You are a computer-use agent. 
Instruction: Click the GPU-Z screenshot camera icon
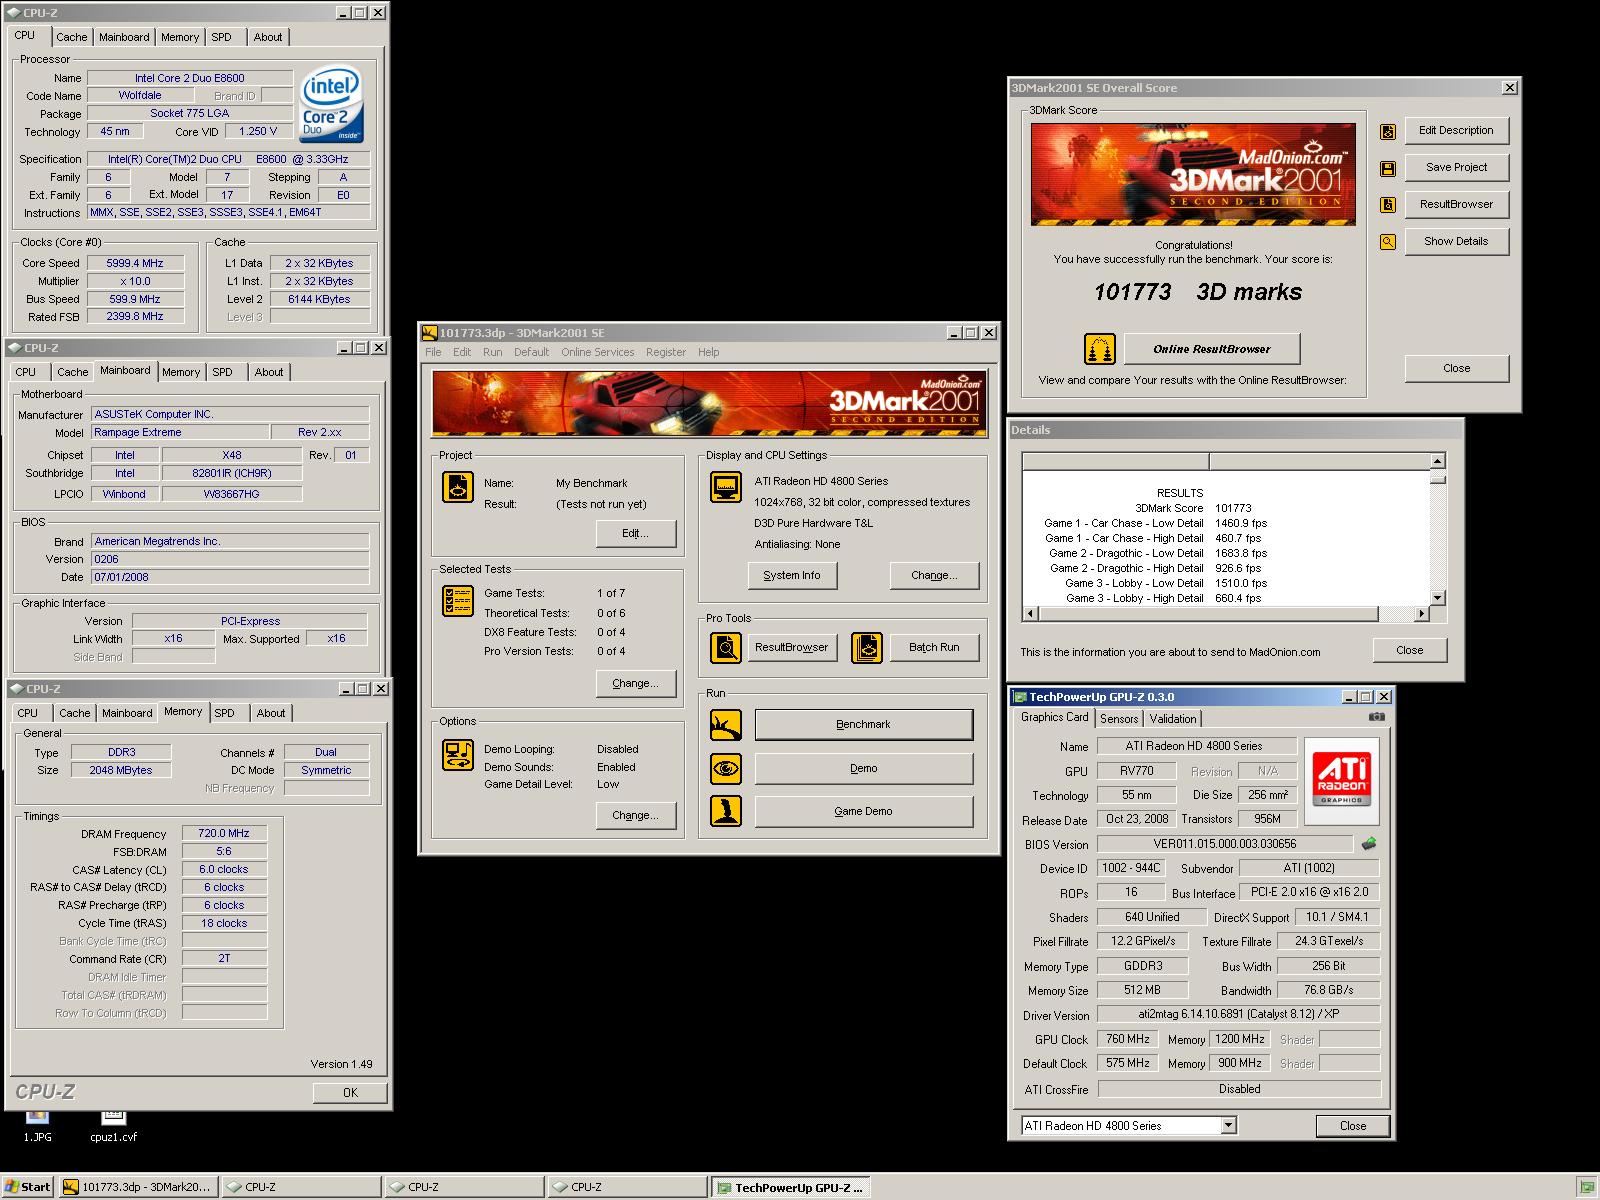[x=1377, y=717]
